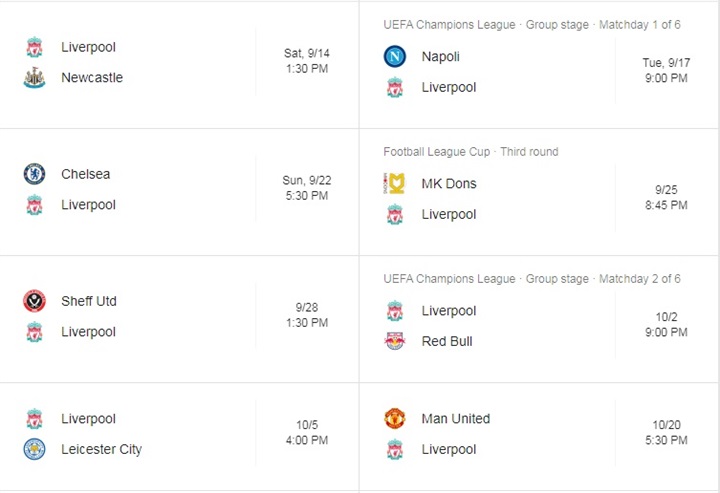Click the Red Bull club logo
Screen dimensions: 720x493
(x=395, y=341)
